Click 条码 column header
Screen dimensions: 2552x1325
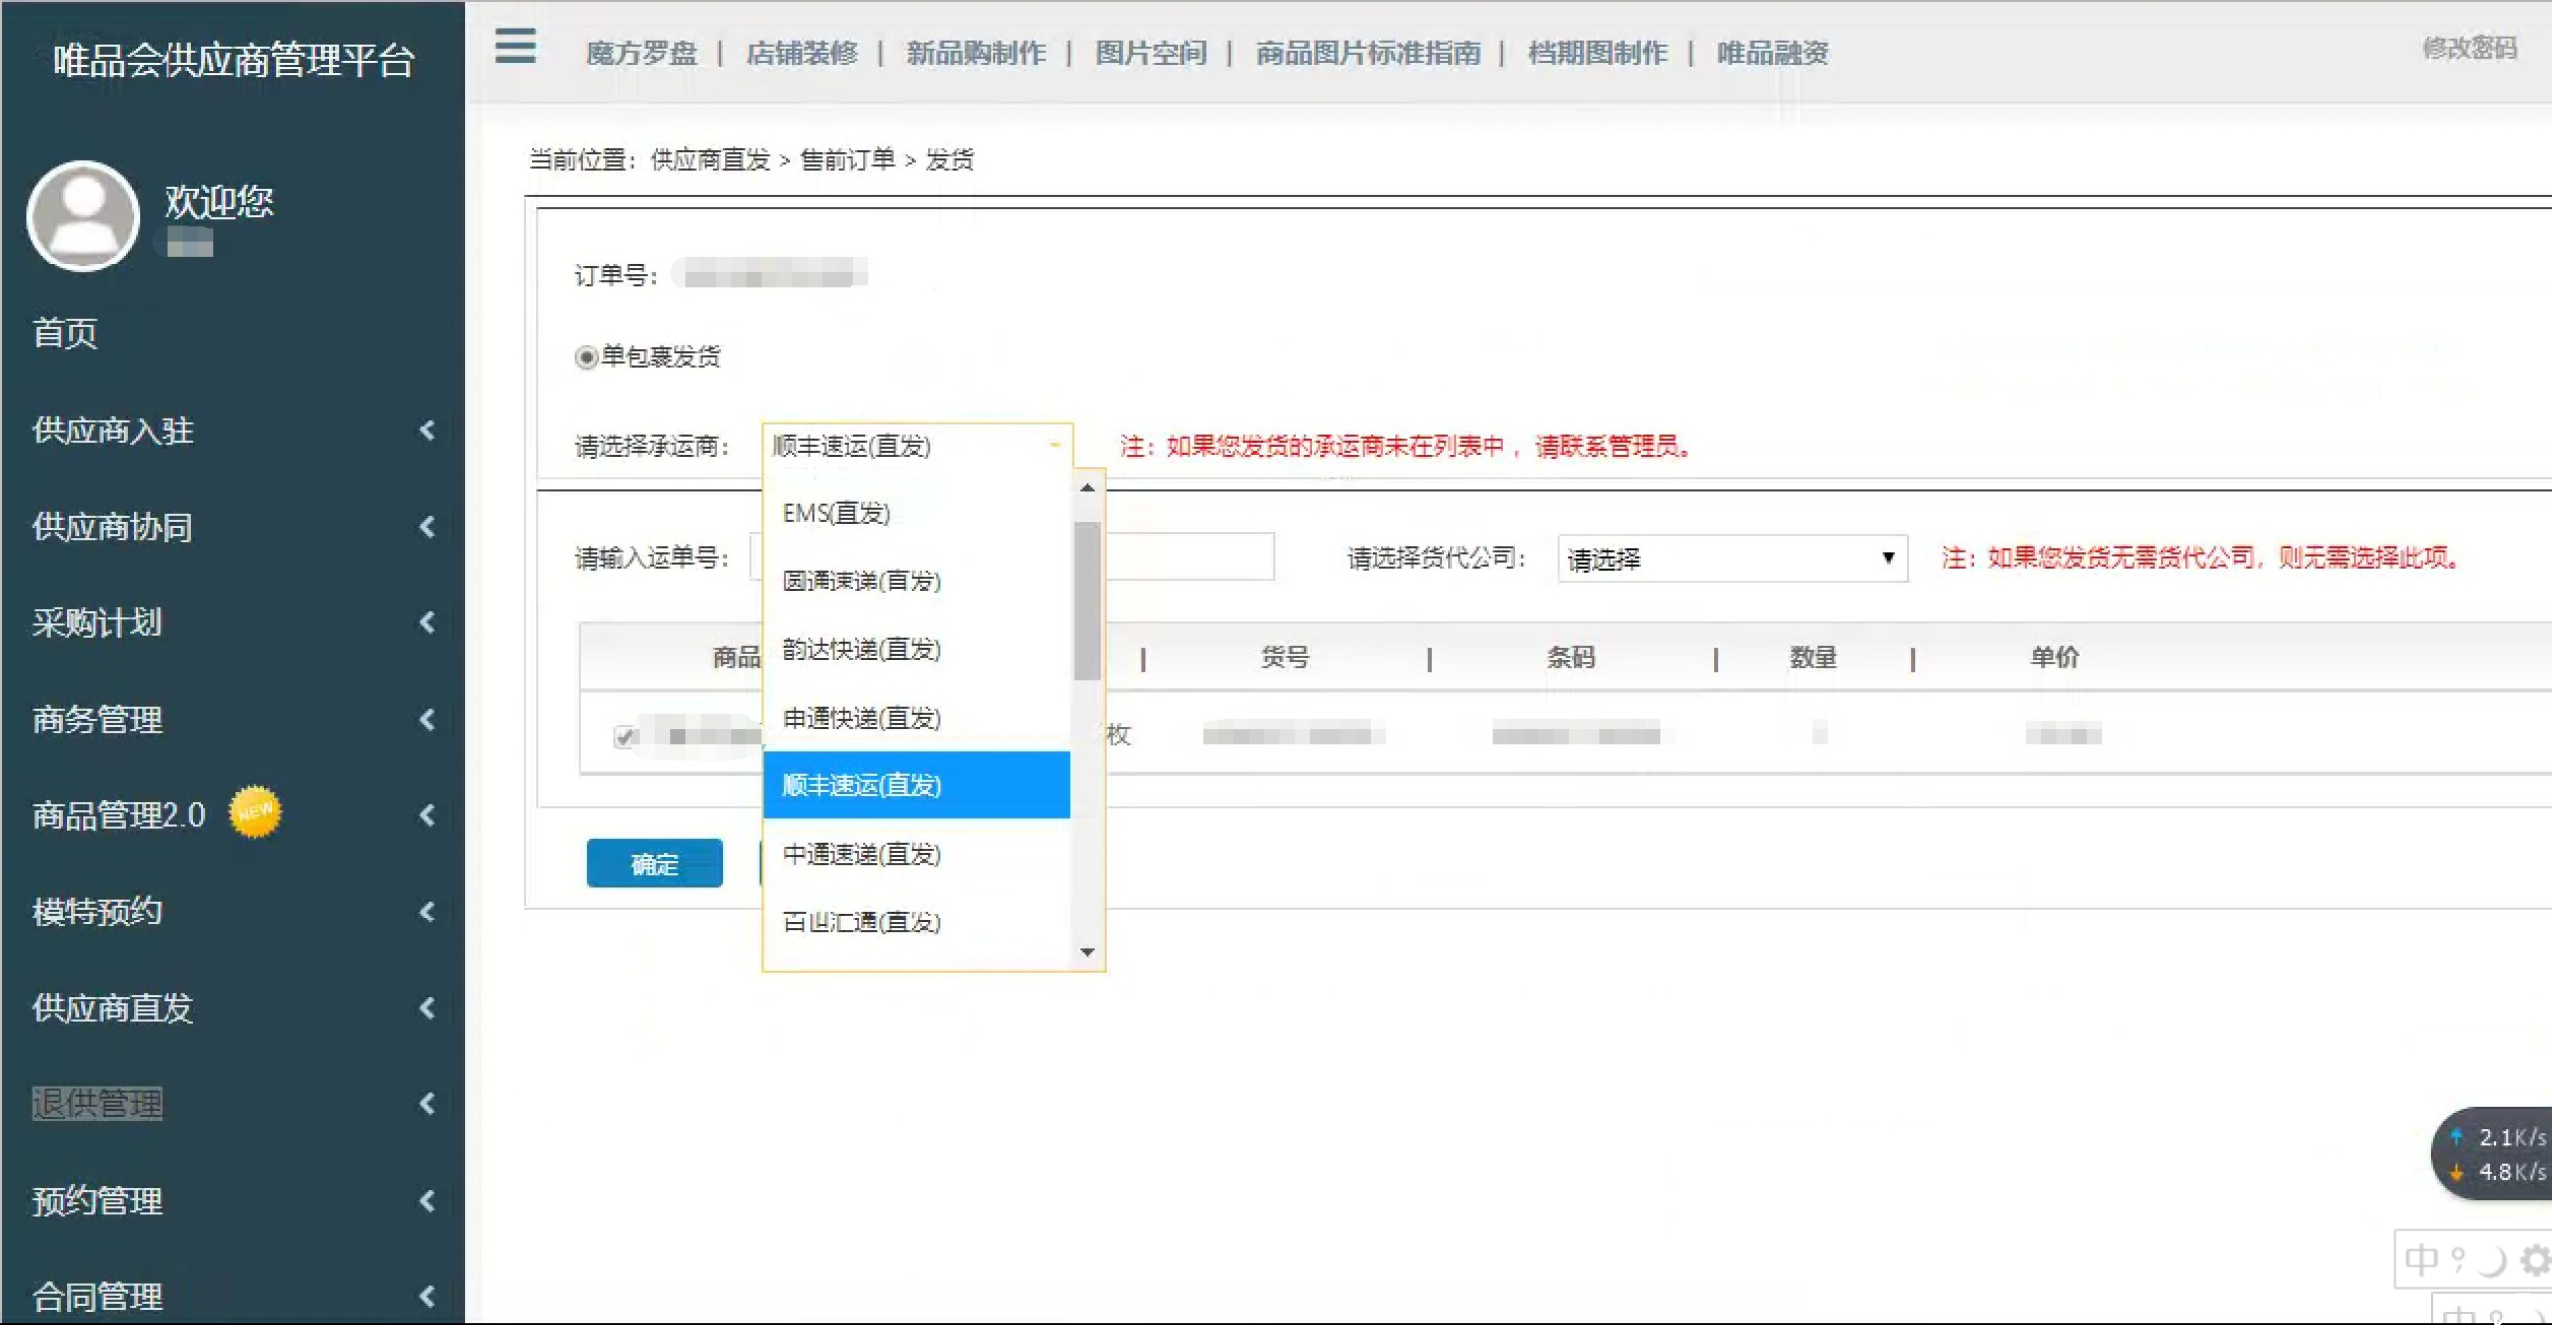[x=1571, y=657]
